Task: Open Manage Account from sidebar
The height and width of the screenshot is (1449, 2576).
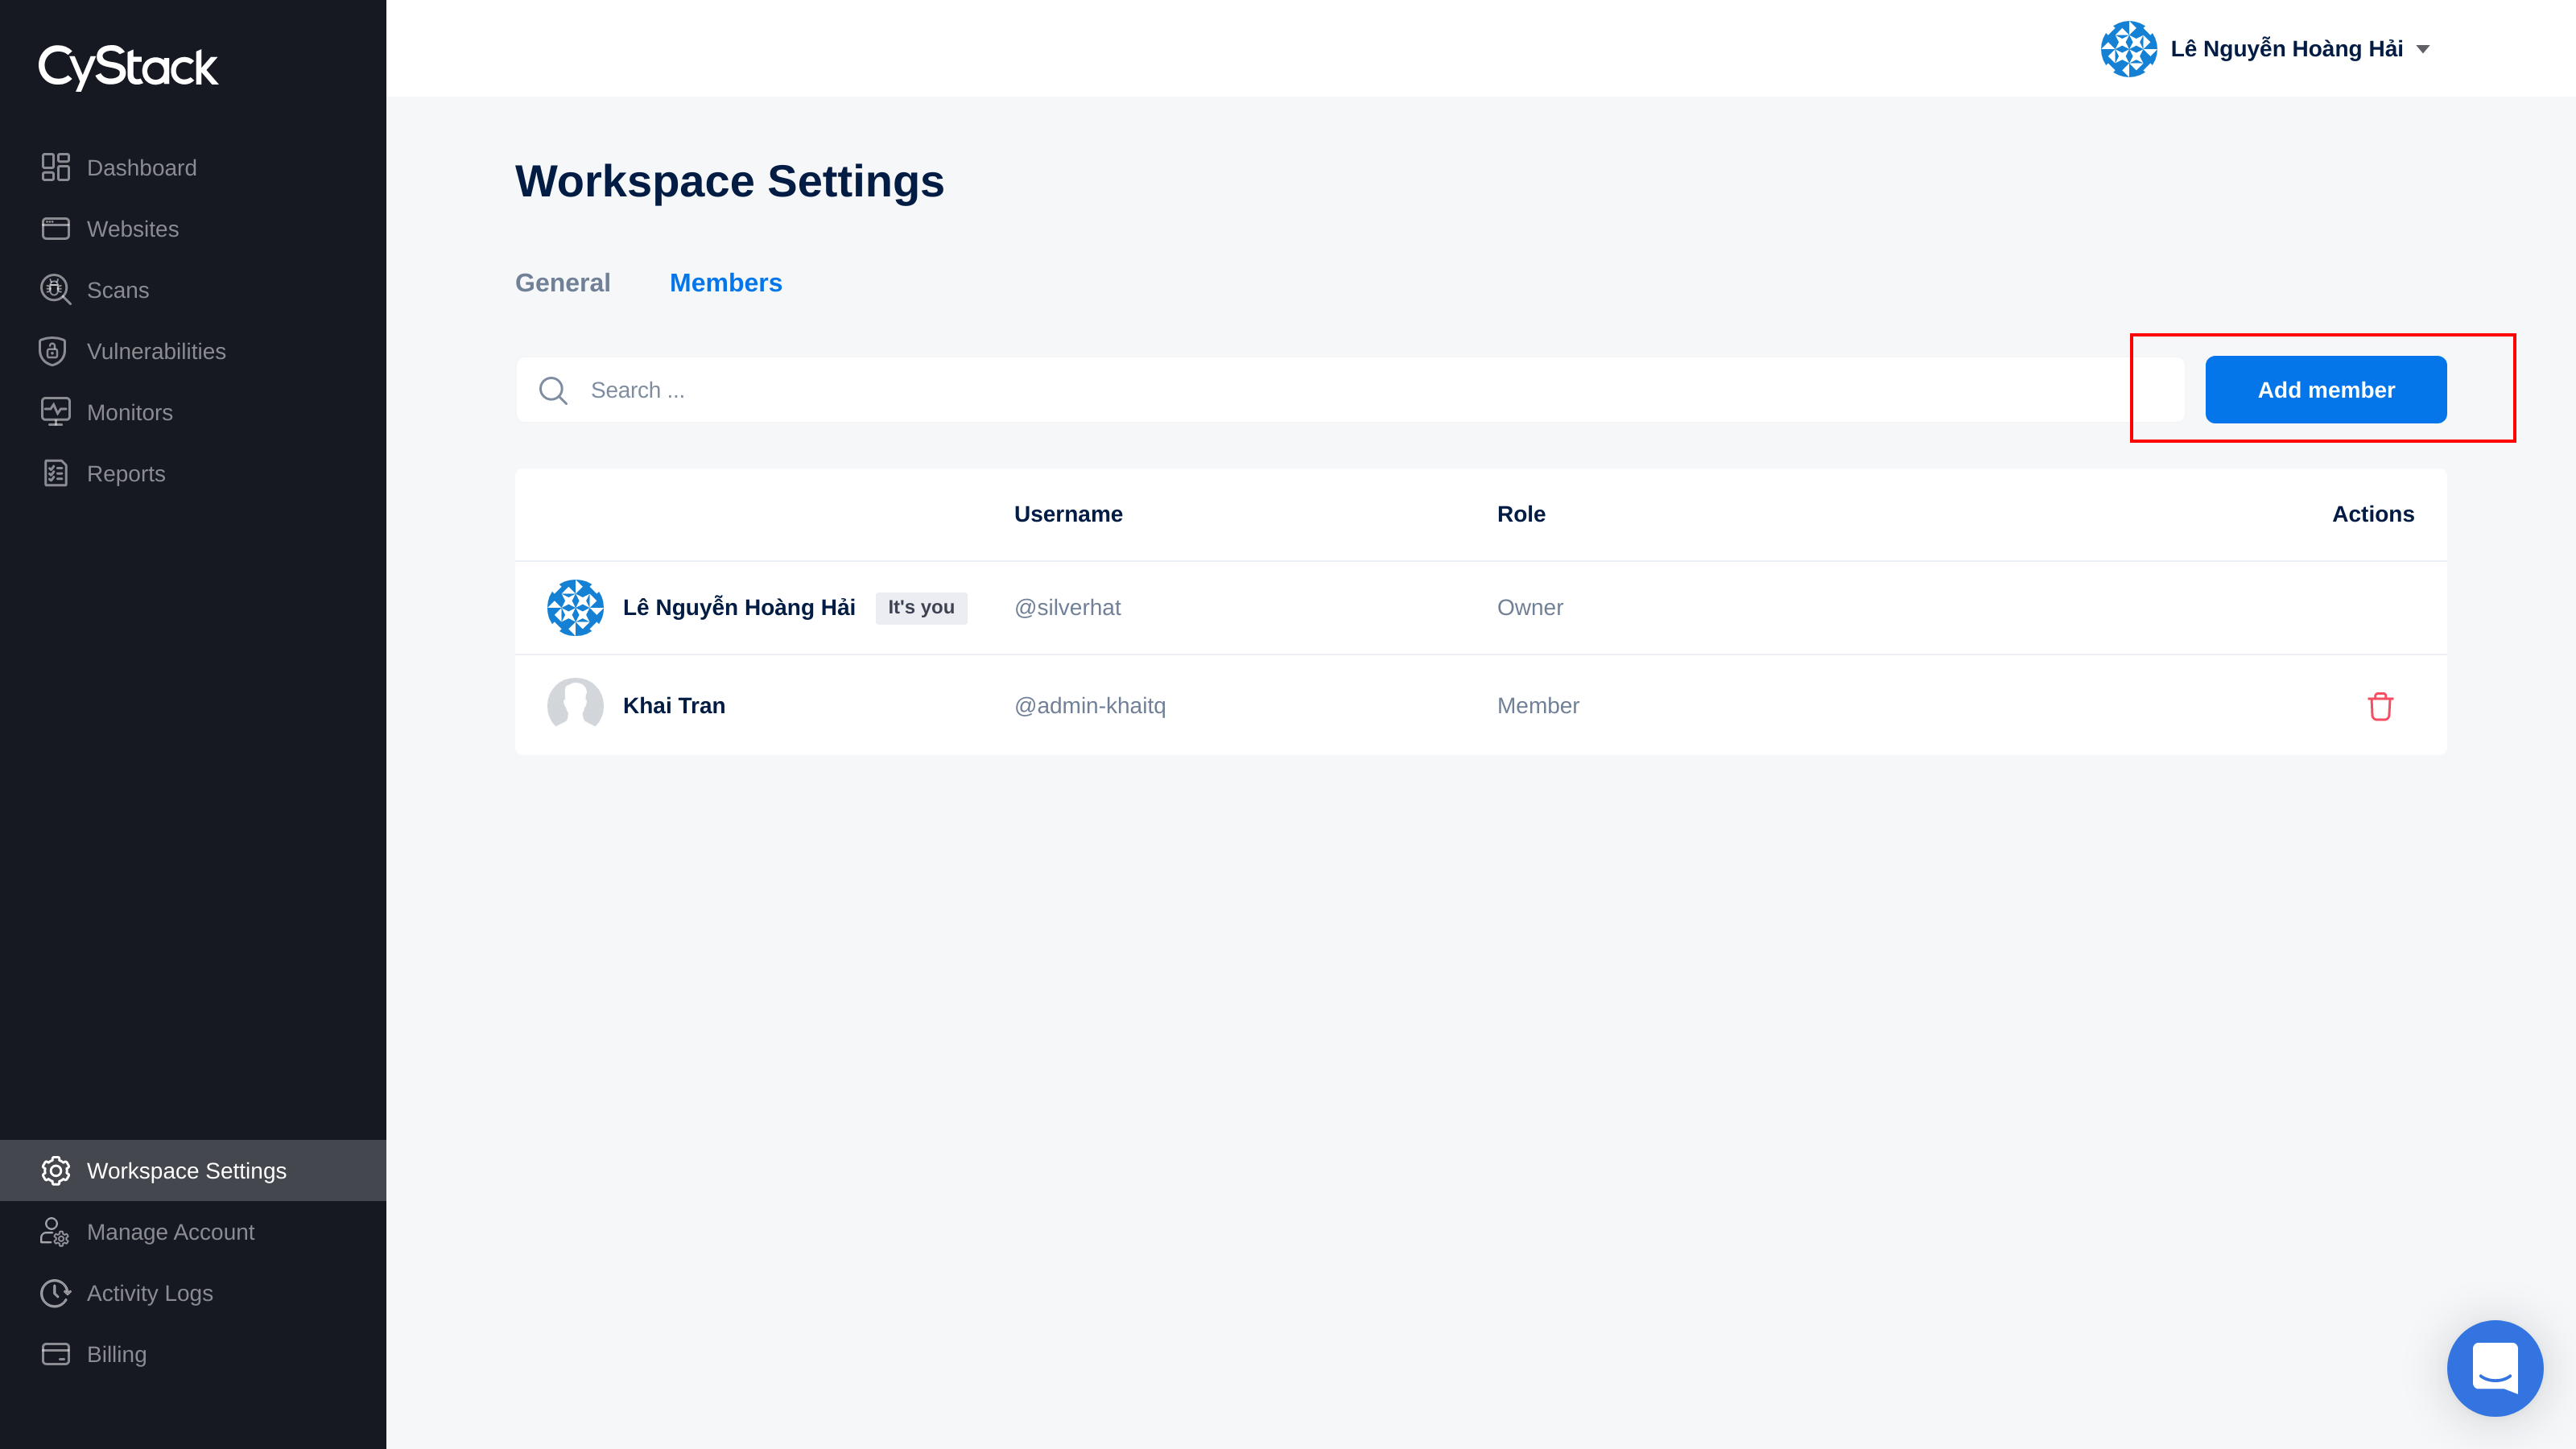Action: pos(170,1232)
